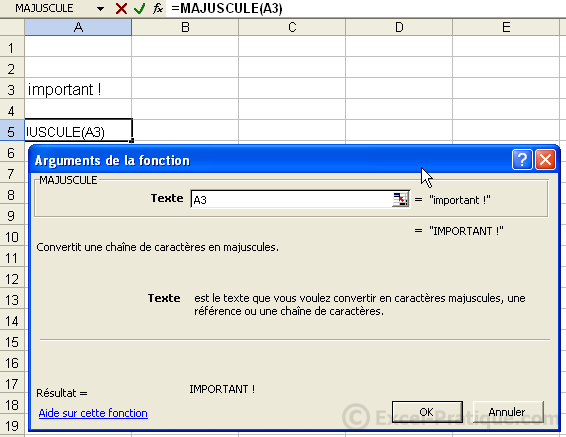This screenshot has height=437, width=566.
Task: Click the Annuler button
Action: 508,412
